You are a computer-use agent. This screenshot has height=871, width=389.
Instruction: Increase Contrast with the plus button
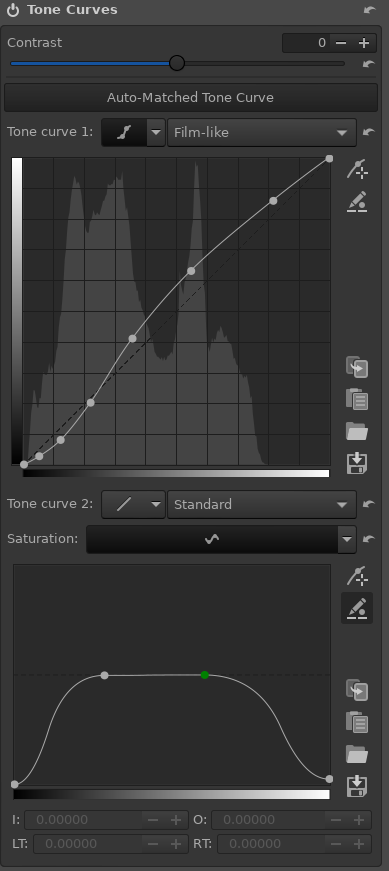(363, 43)
